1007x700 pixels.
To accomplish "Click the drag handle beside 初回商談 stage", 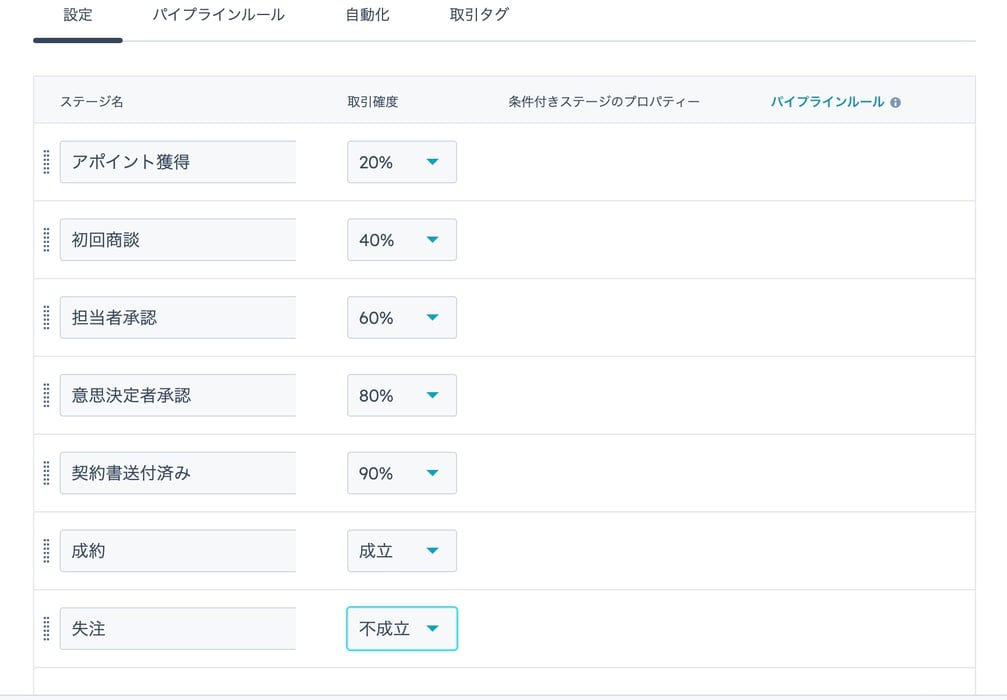I will click(45, 240).
